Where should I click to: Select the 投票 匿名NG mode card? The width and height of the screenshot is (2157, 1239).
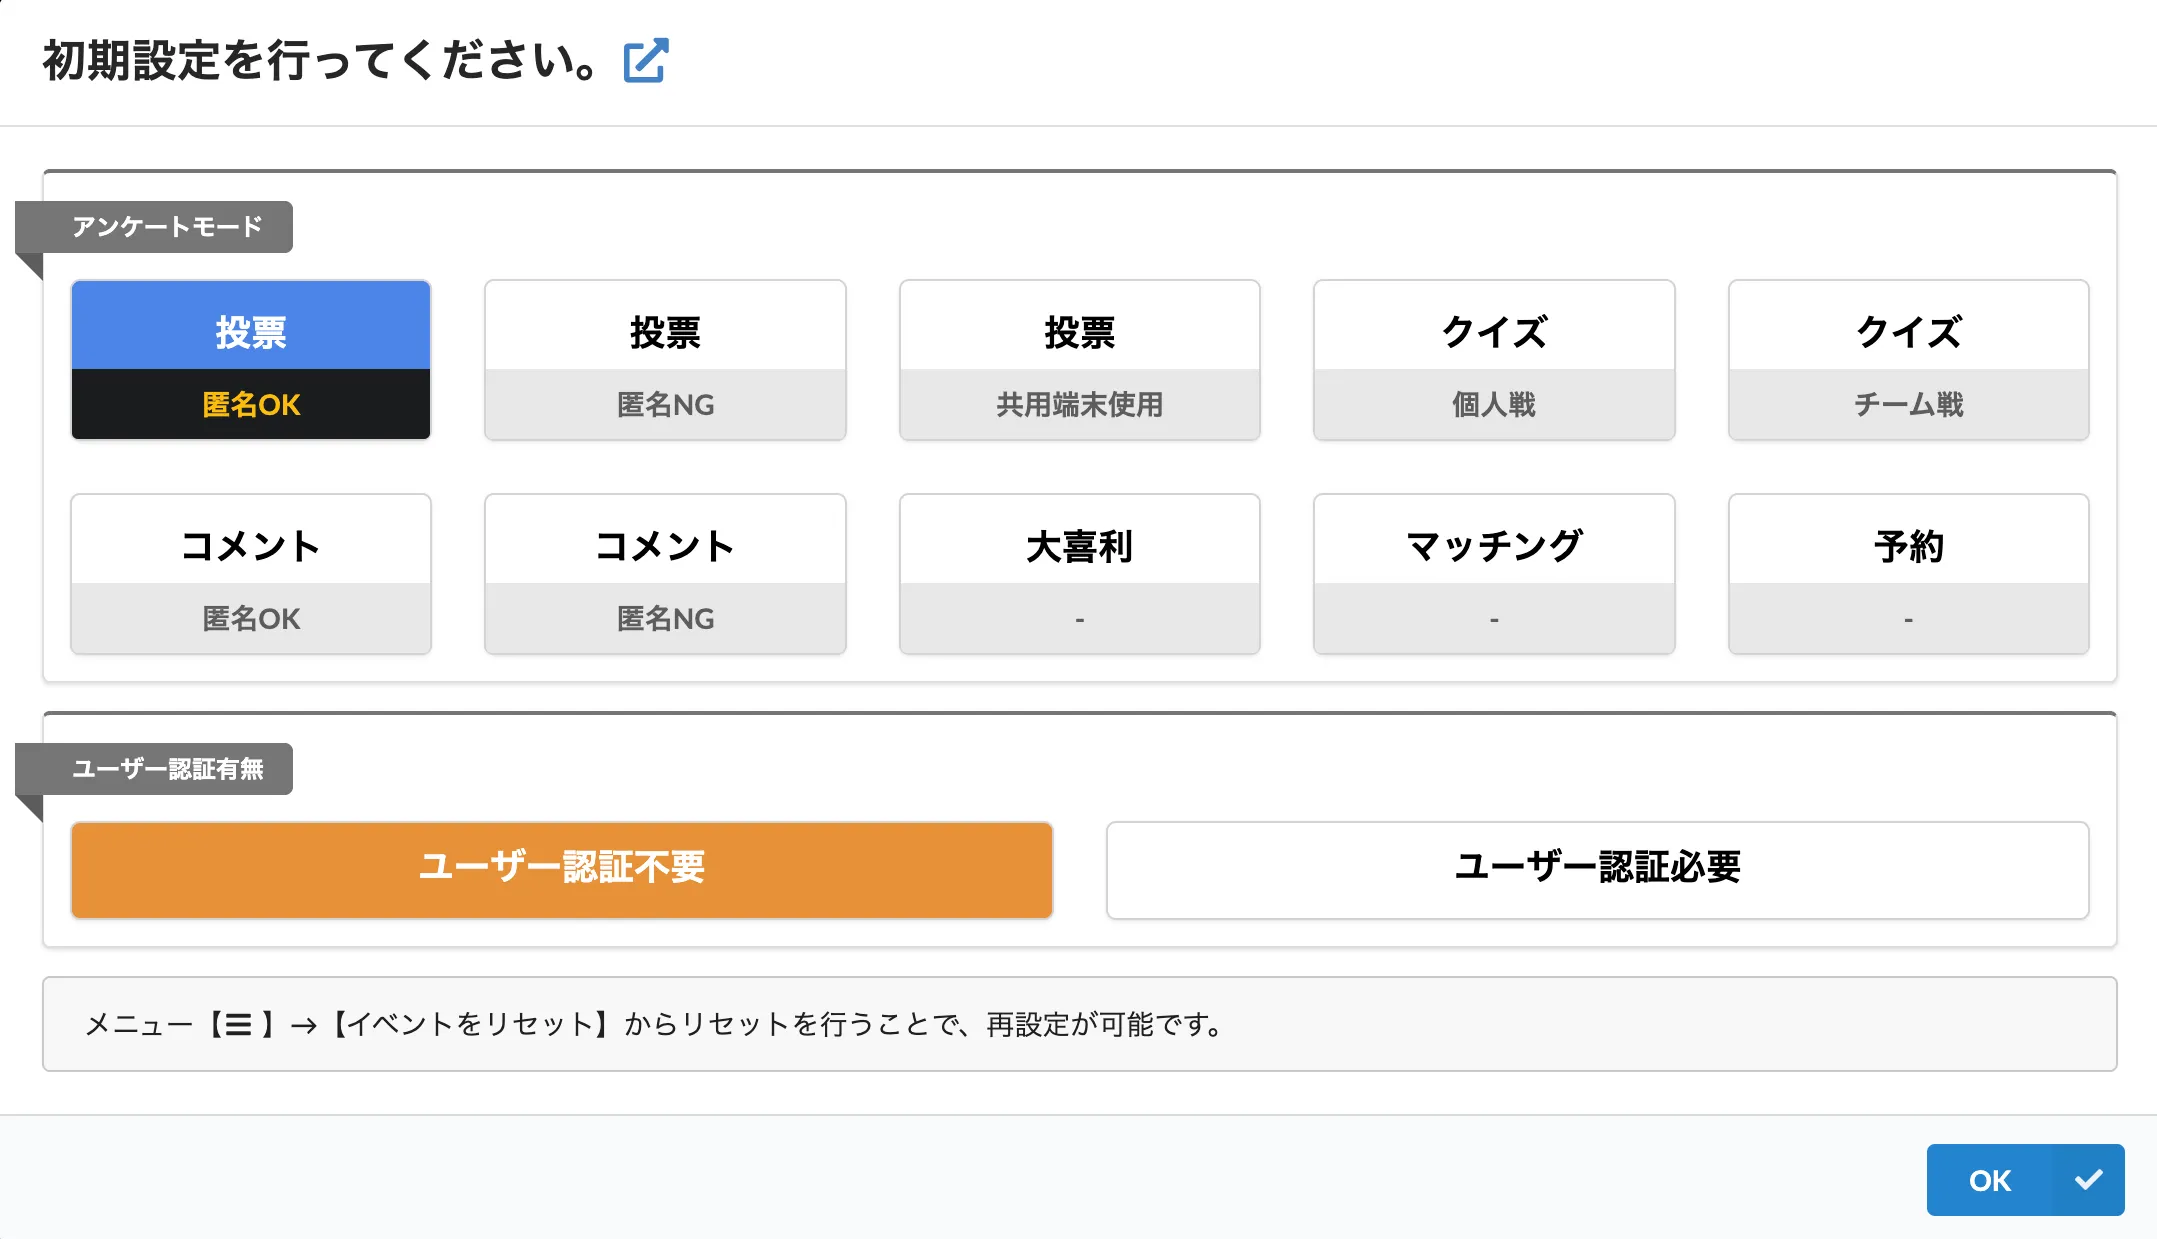click(x=664, y=360)
